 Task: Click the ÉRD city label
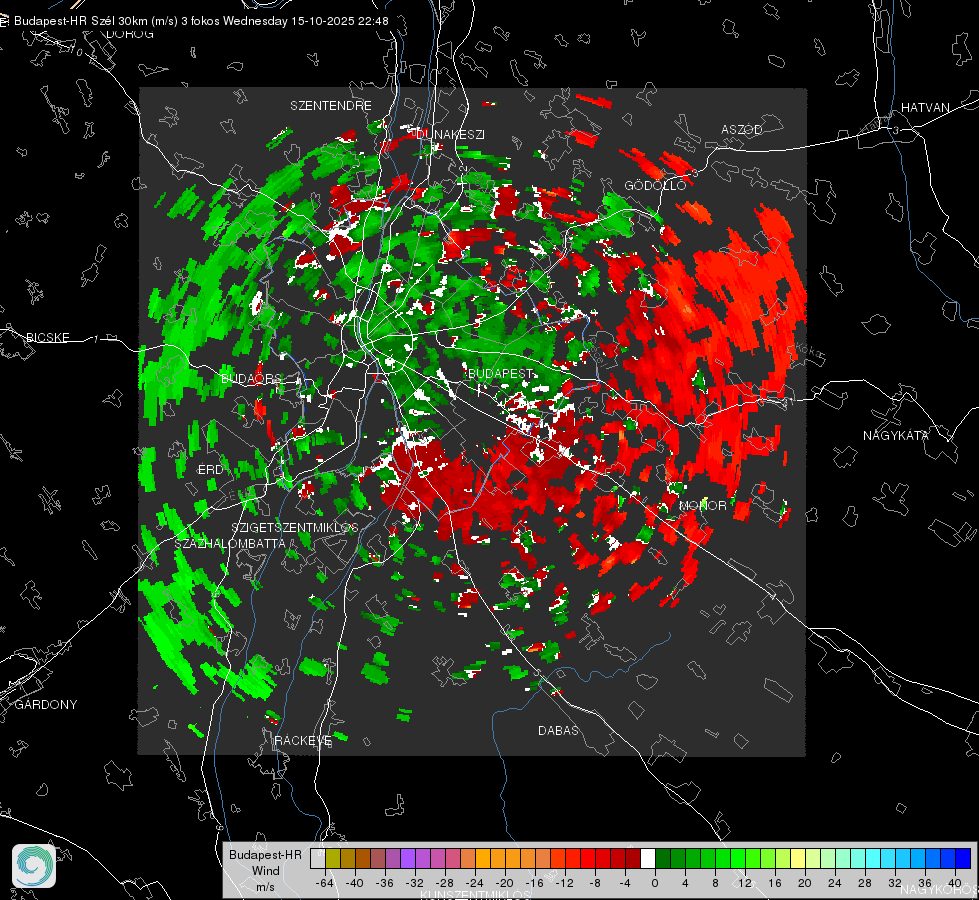tap(210, 470)
